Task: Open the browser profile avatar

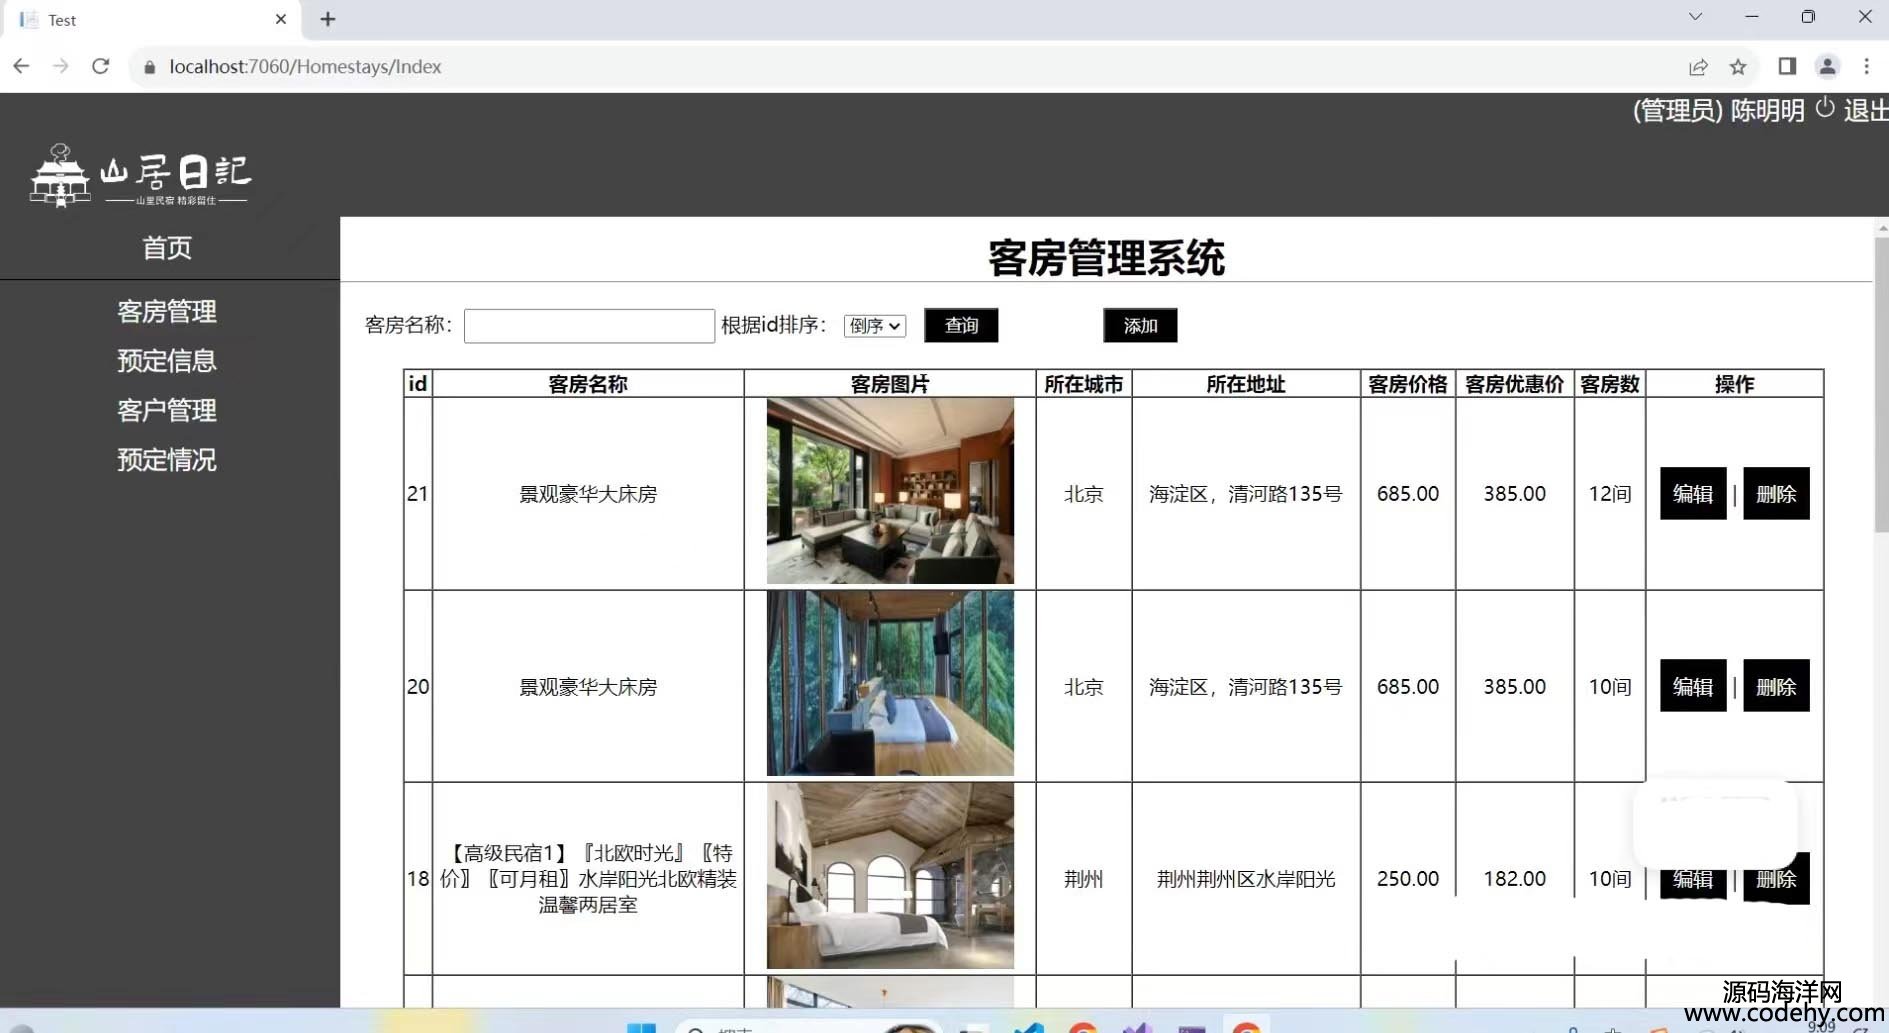Action: click(x=1827, y=66)
